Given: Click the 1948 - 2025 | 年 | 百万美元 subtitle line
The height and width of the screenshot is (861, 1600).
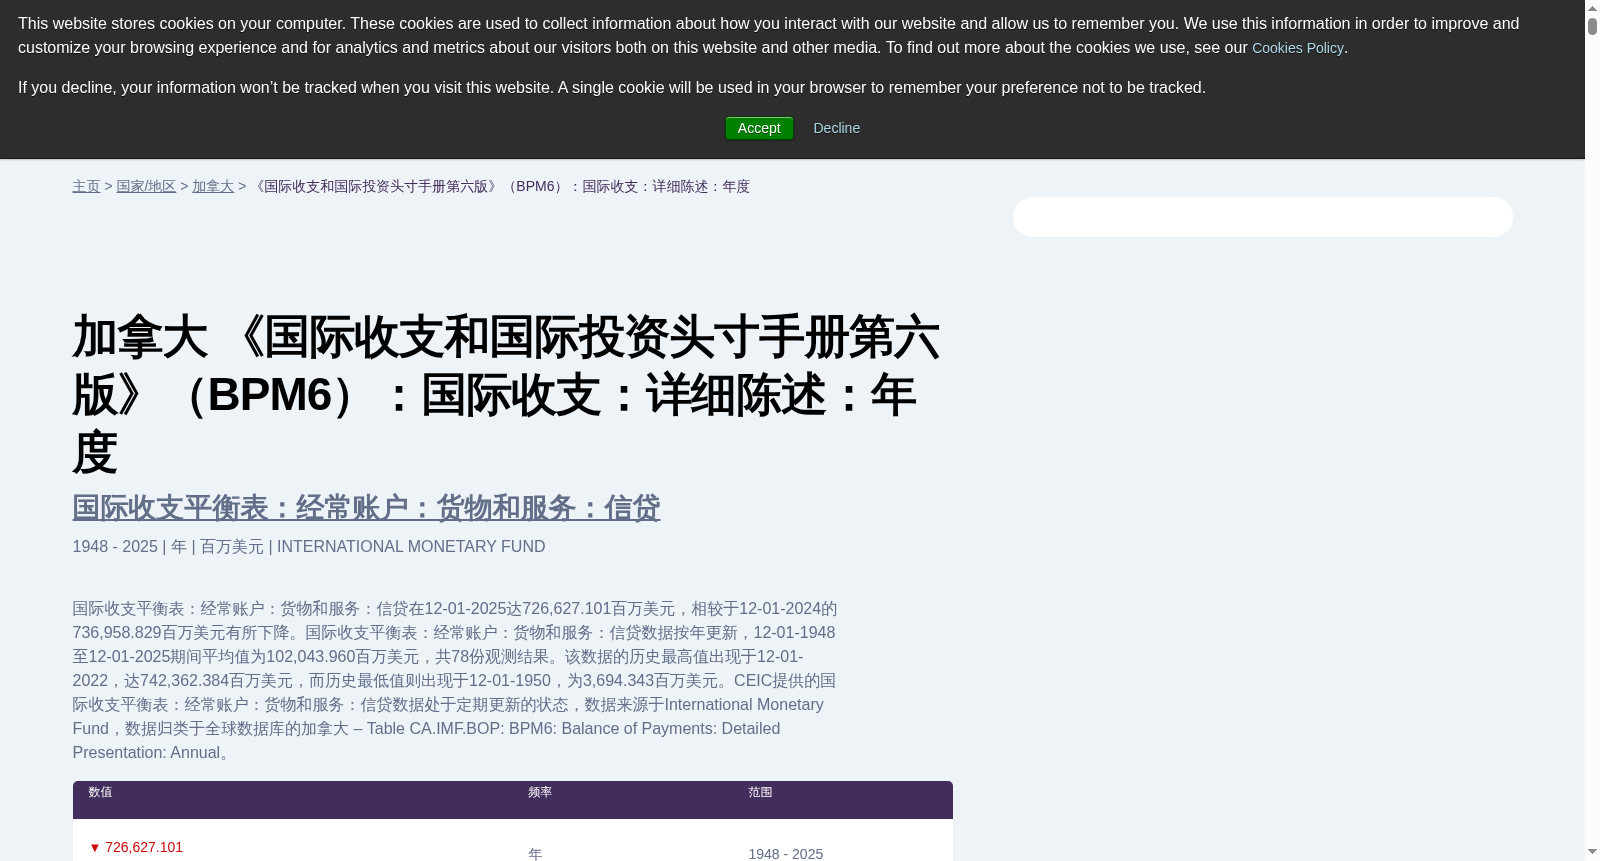Looking at the screenshot, I should pos(309,546).
